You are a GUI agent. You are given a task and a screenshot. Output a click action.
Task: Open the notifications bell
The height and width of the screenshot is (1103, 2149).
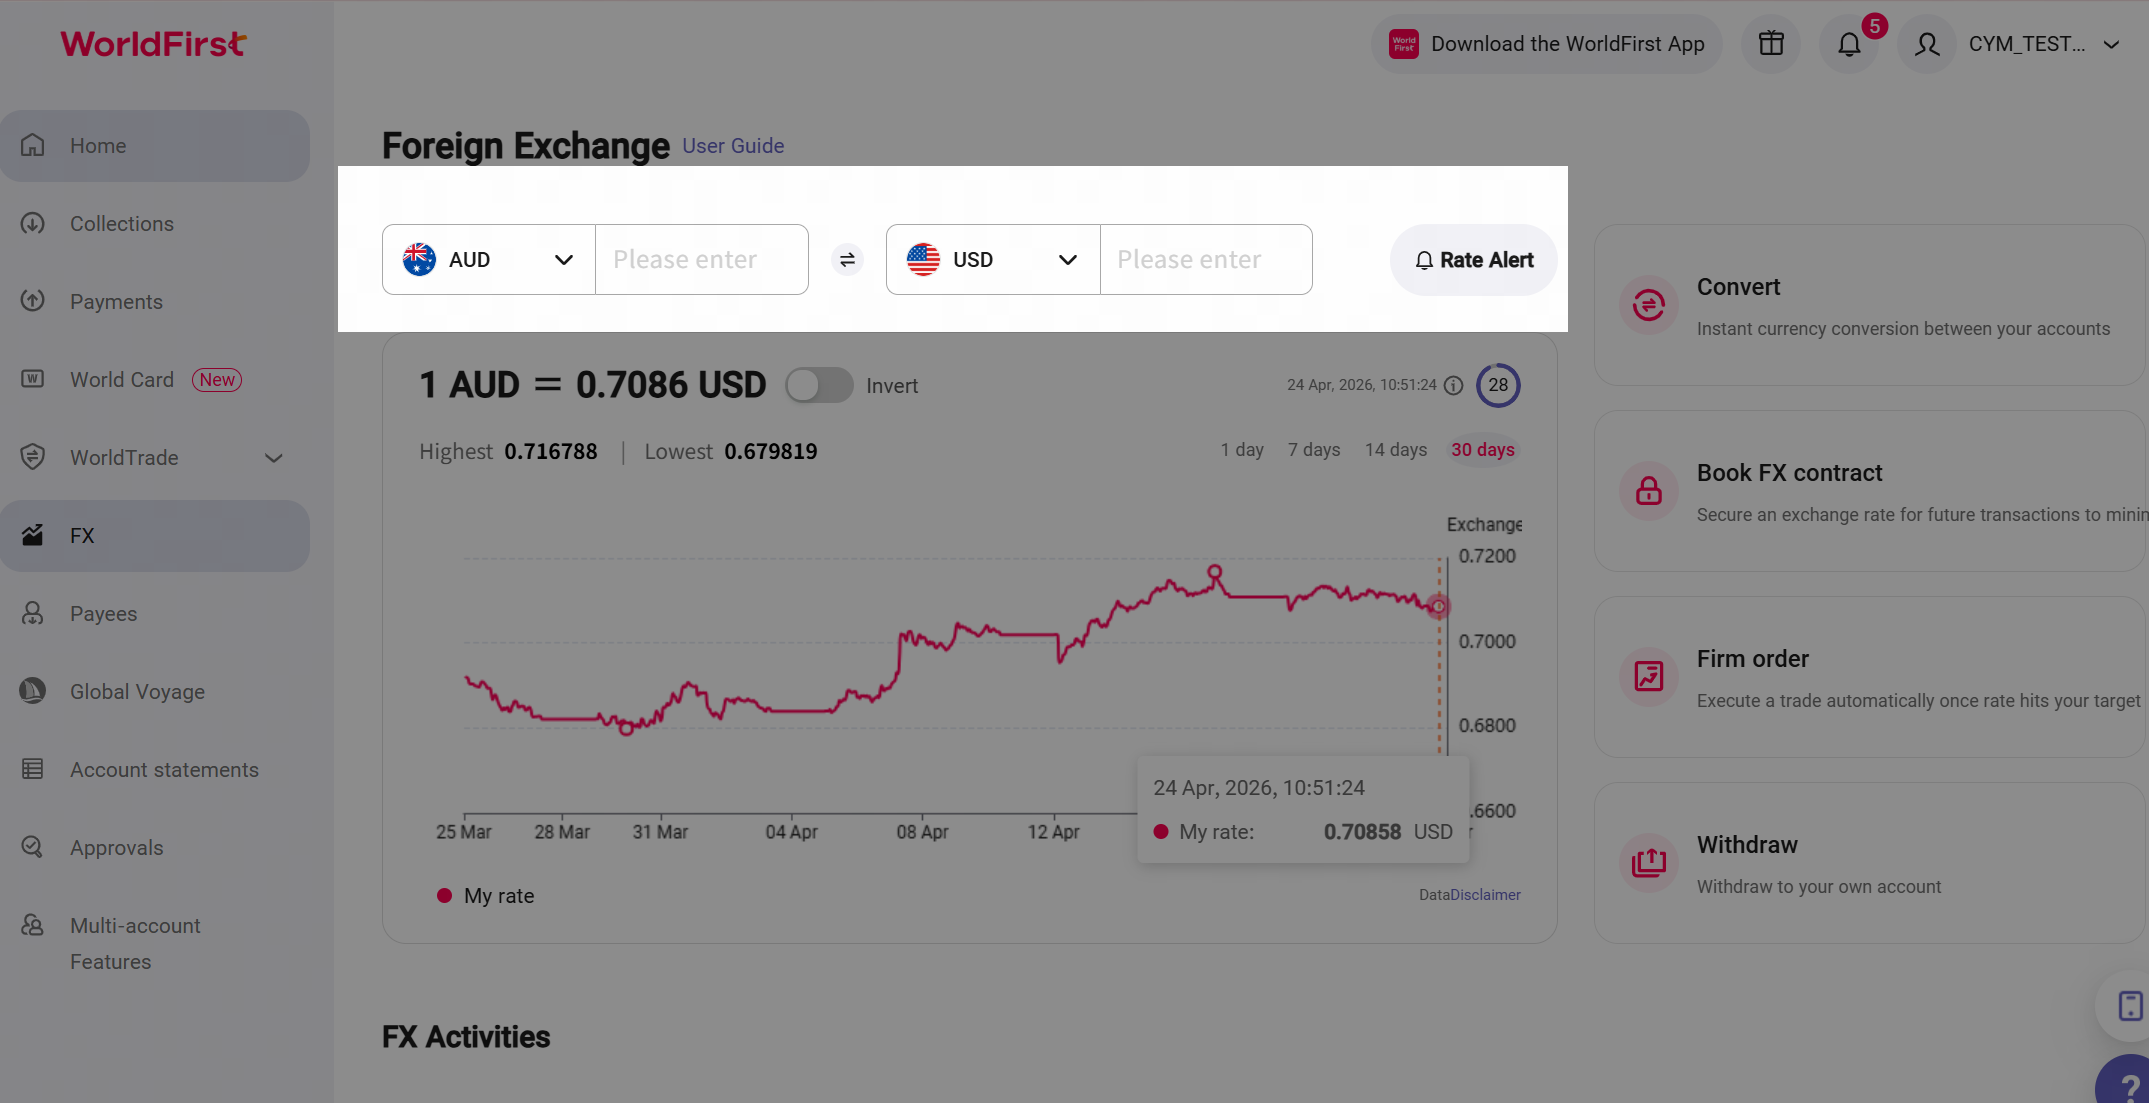point(1849,44)
